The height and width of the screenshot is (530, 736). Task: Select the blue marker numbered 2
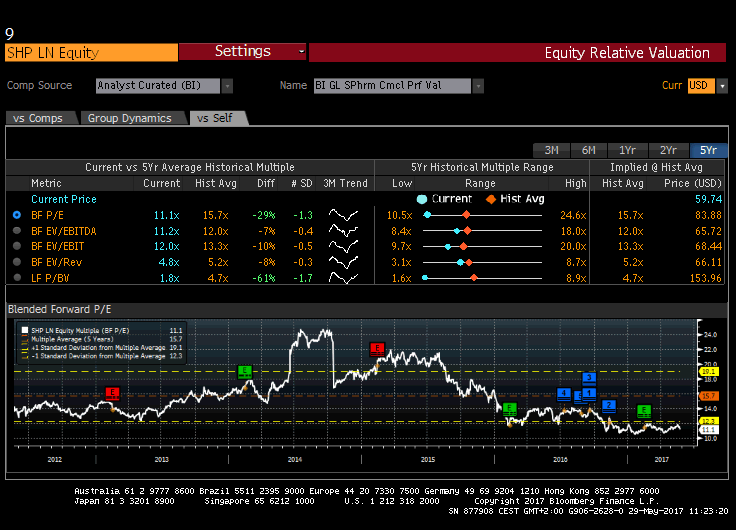point(609,406)
